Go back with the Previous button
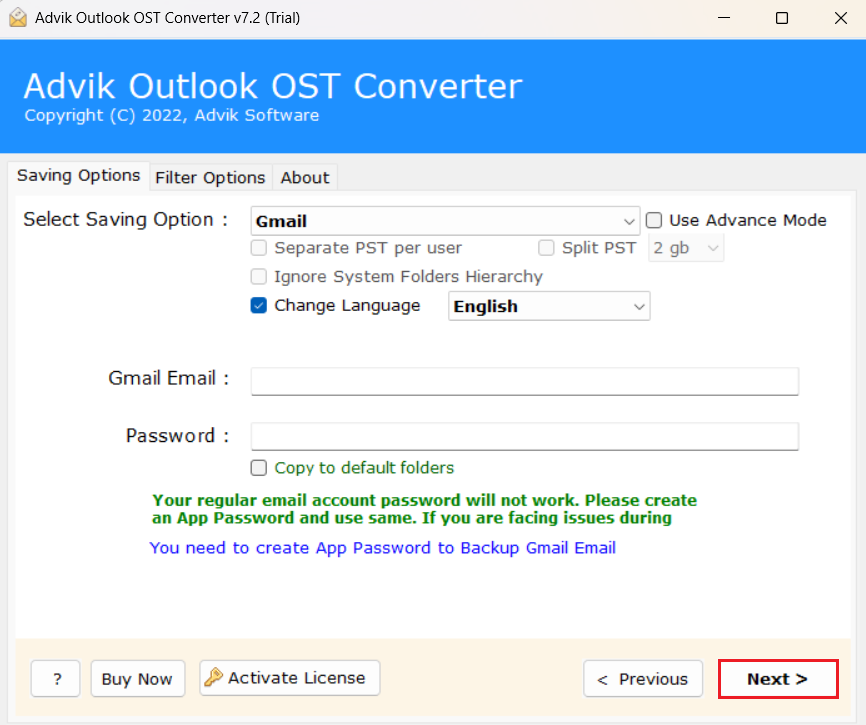Image resolution: width=866 pixels, height=725 pixels. [643, 678]
